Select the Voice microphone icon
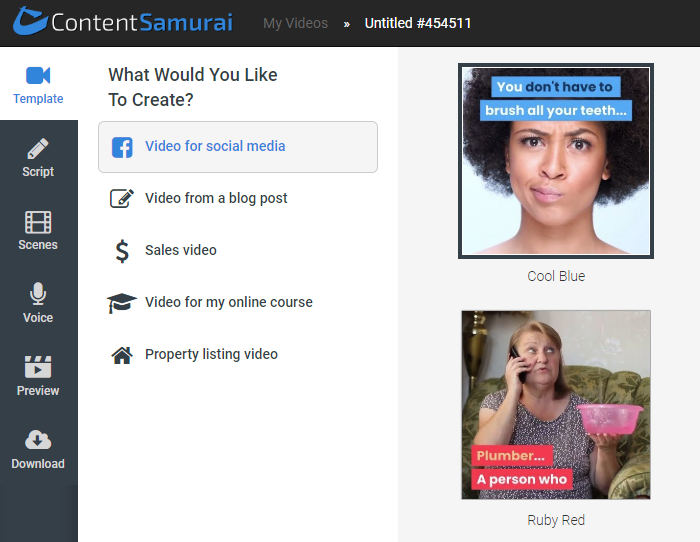This screenshot has width=700, height=542. (x=38, y=294)
